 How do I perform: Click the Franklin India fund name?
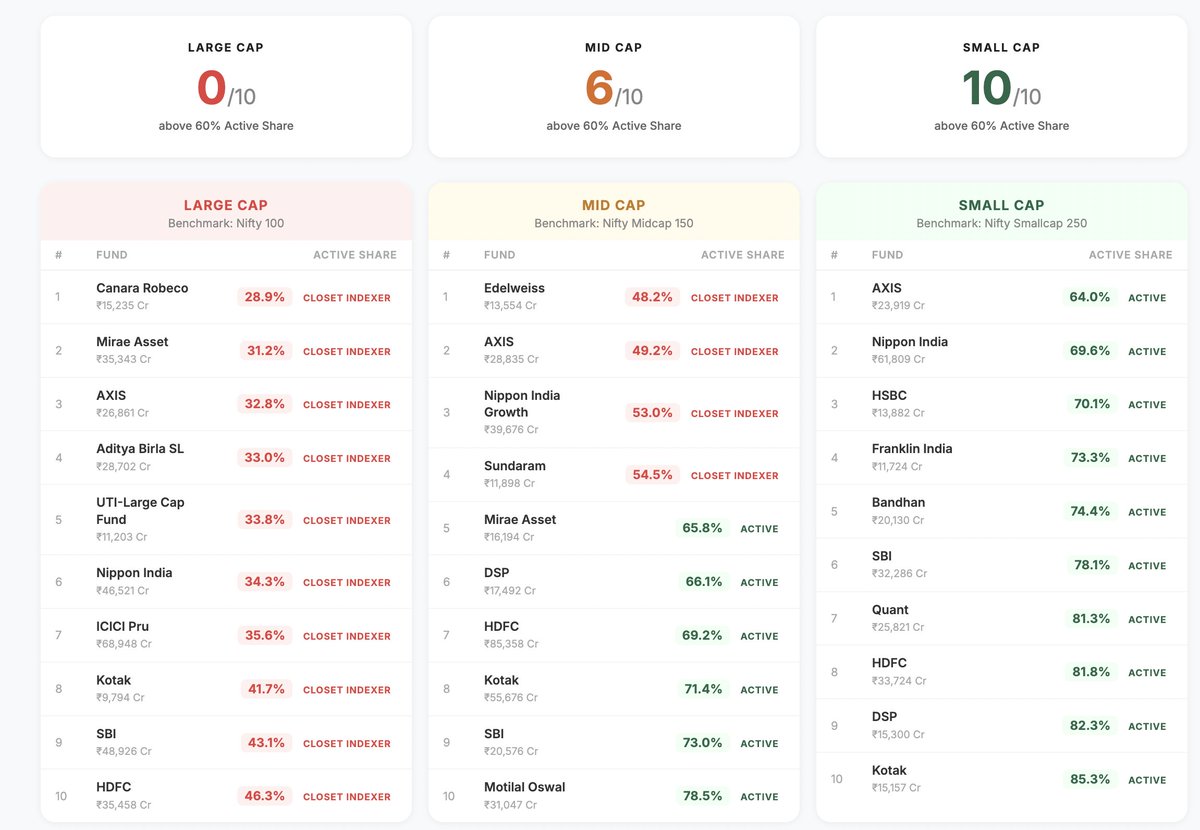pyautogui.click(x=912, y=449)
